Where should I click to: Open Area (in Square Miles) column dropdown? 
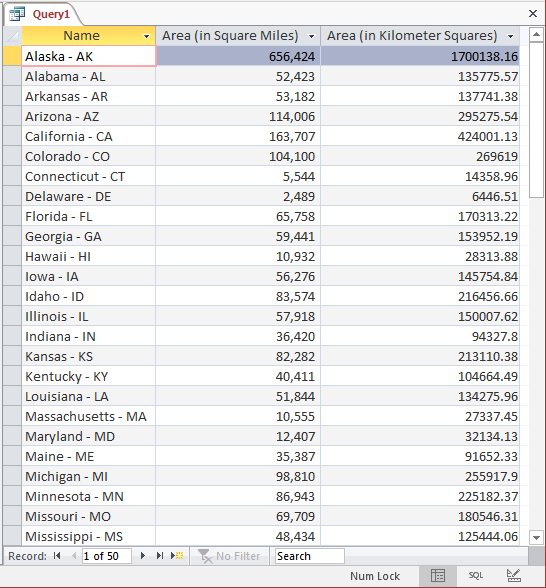point(311,36)
